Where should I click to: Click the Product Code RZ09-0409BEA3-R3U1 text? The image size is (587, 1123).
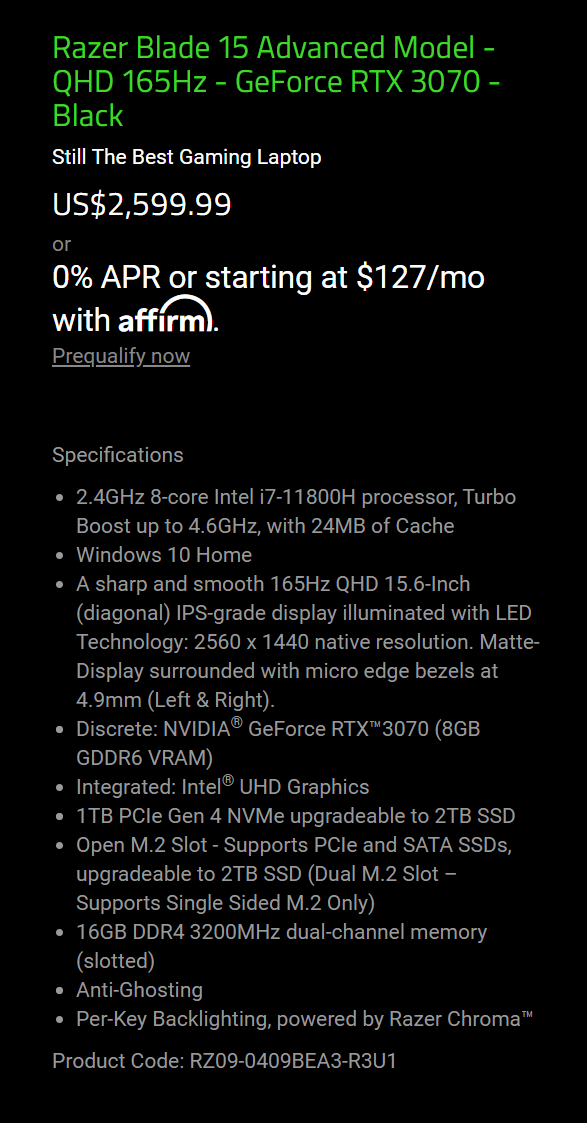point(224,1061)
